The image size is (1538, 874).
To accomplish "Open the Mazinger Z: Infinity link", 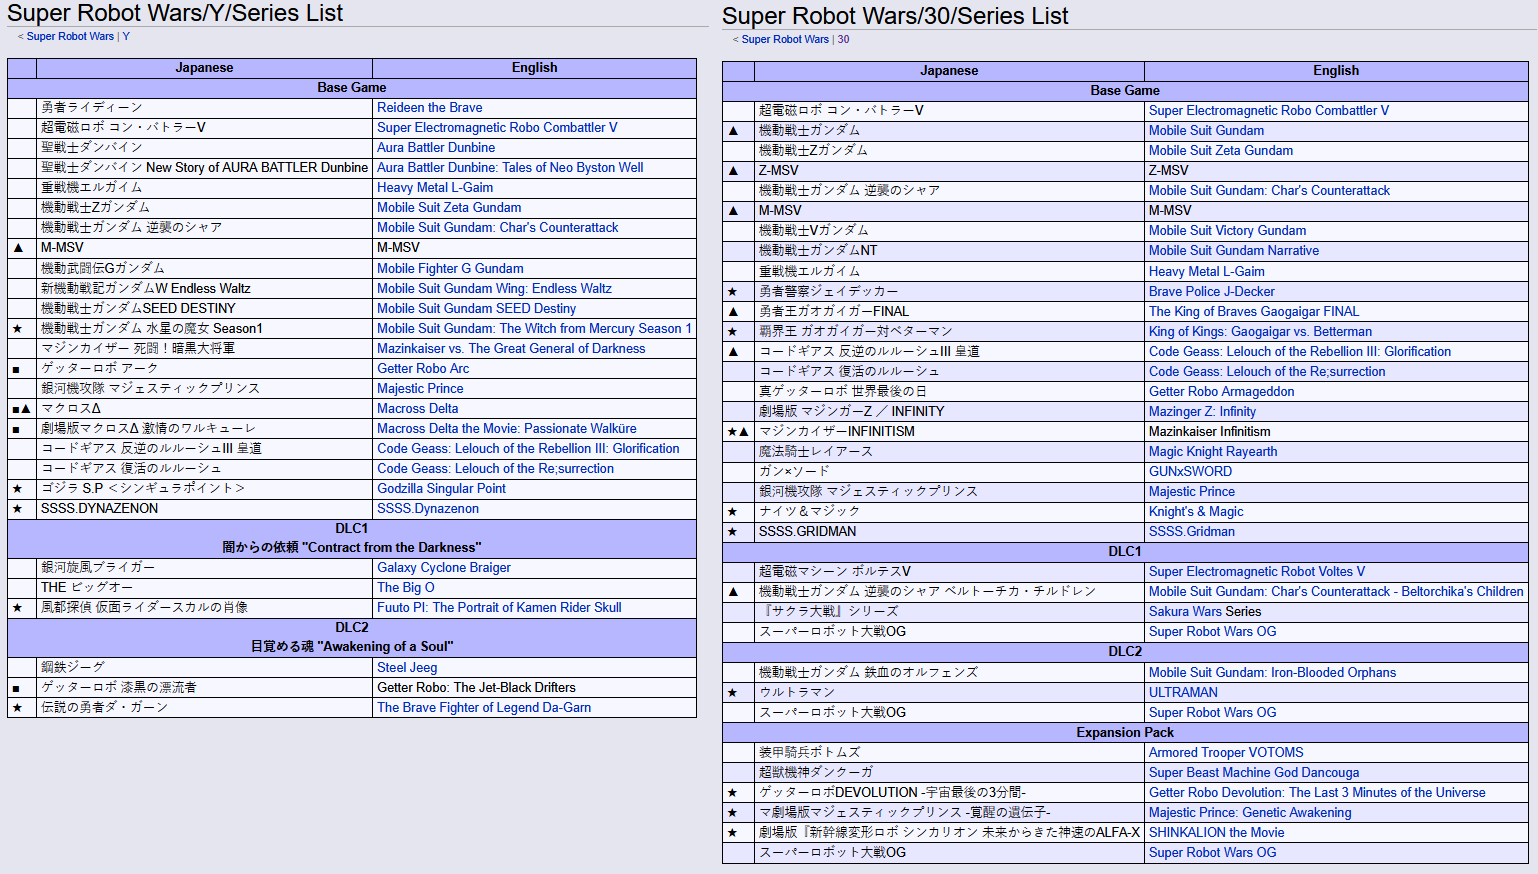I will pos(1202,412).
